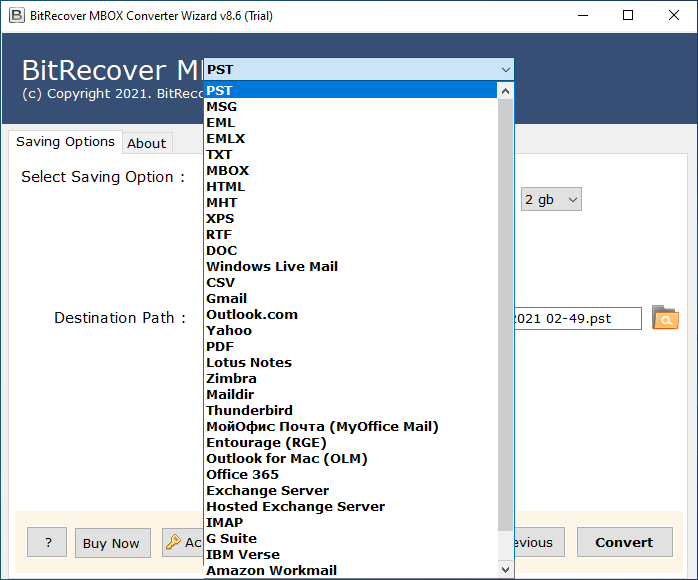Open help with the ? button
698x580 pixels.
(x=47, y=543)
